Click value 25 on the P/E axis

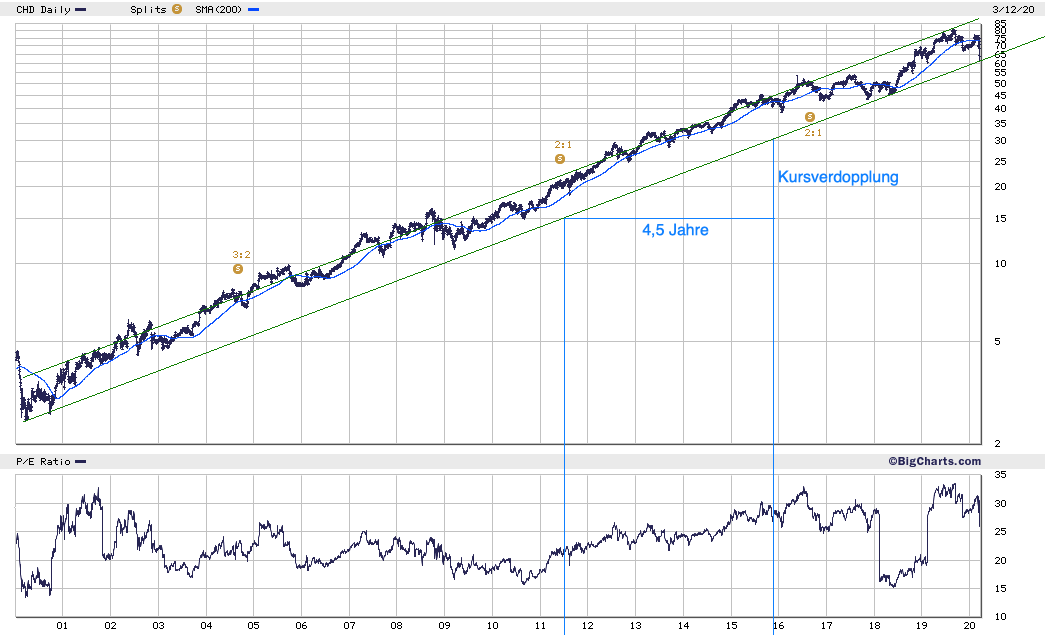click(1000, 532)
